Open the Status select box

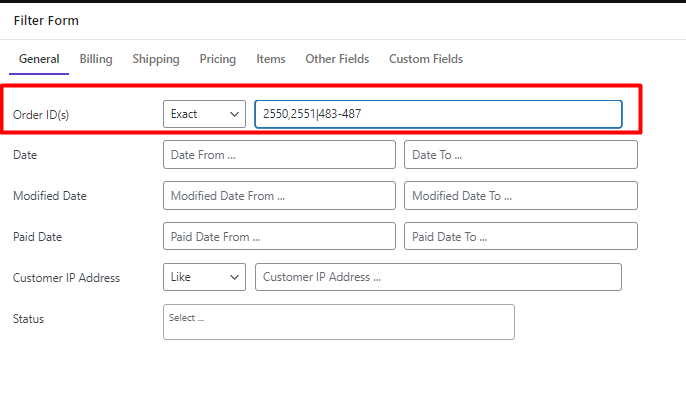339,322
